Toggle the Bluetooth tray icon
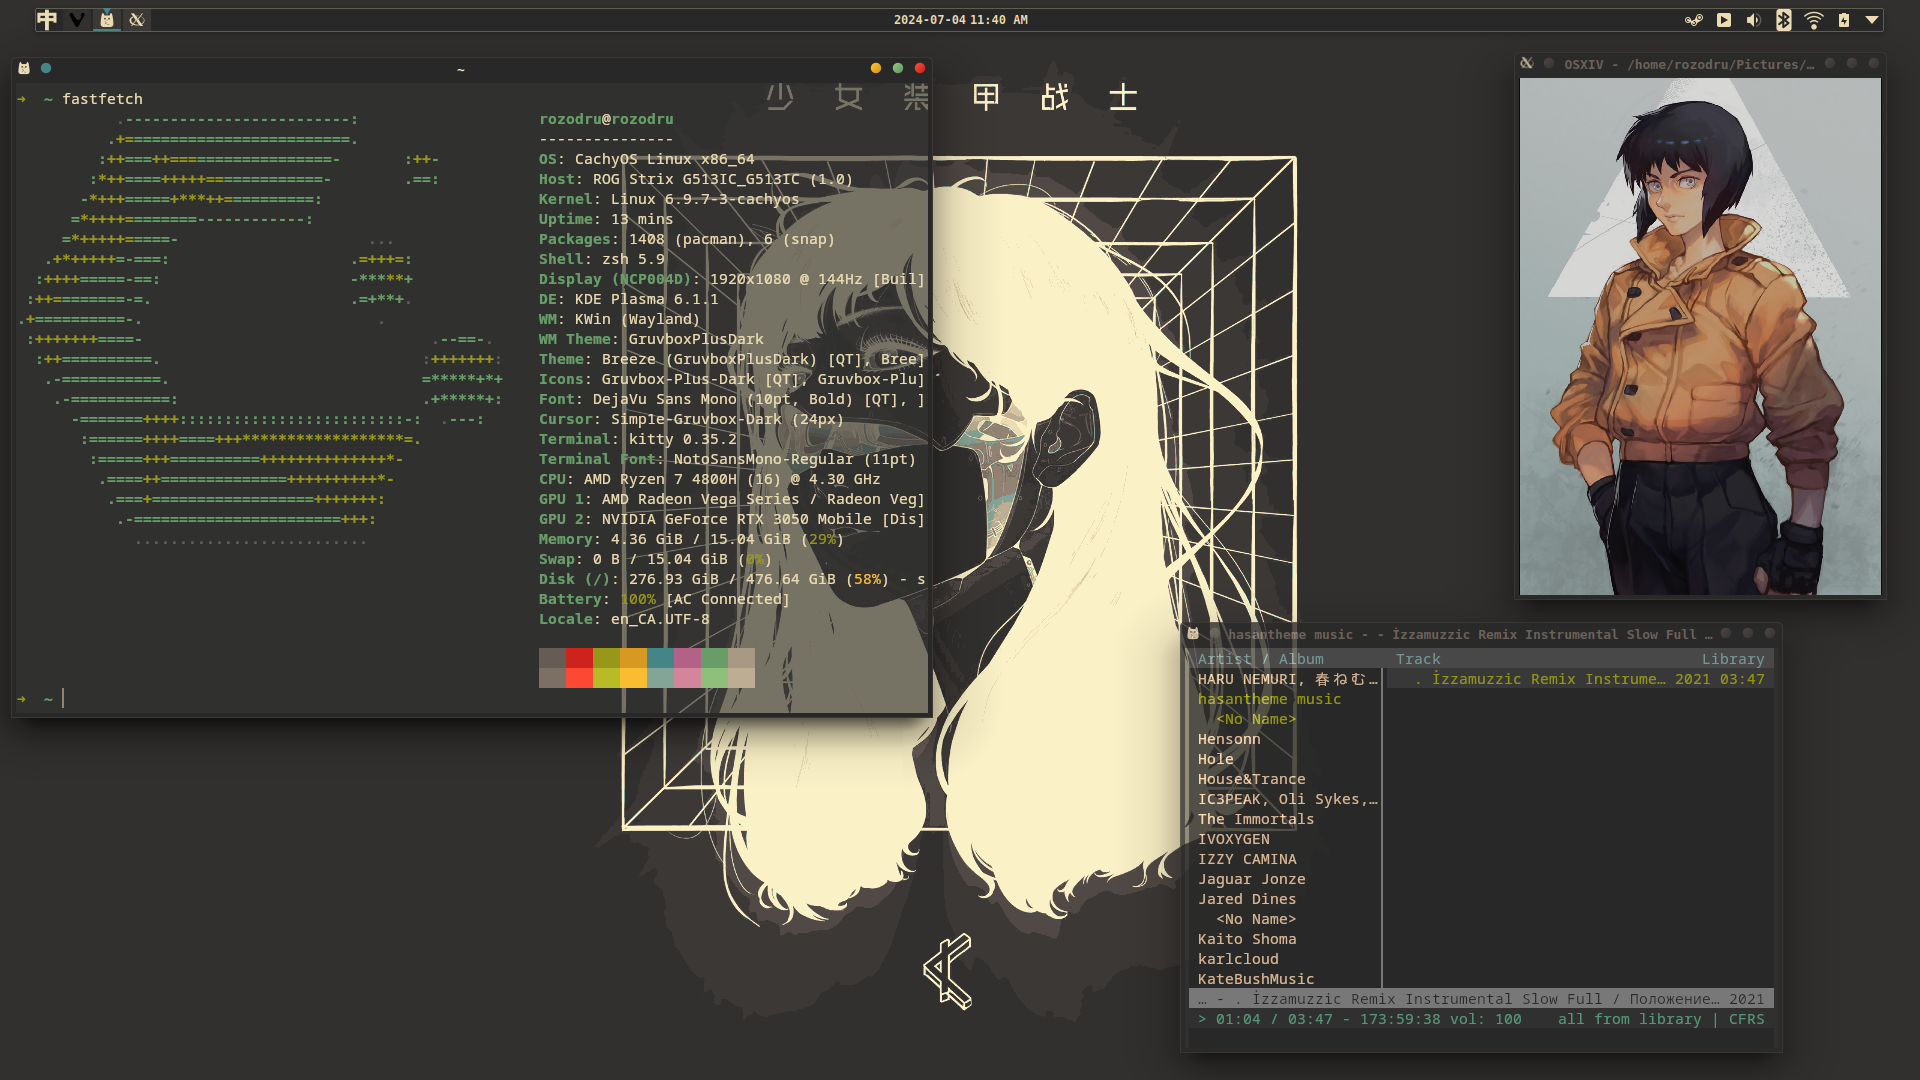This screenshot has height=1080, width=1920. [1783, 19]
